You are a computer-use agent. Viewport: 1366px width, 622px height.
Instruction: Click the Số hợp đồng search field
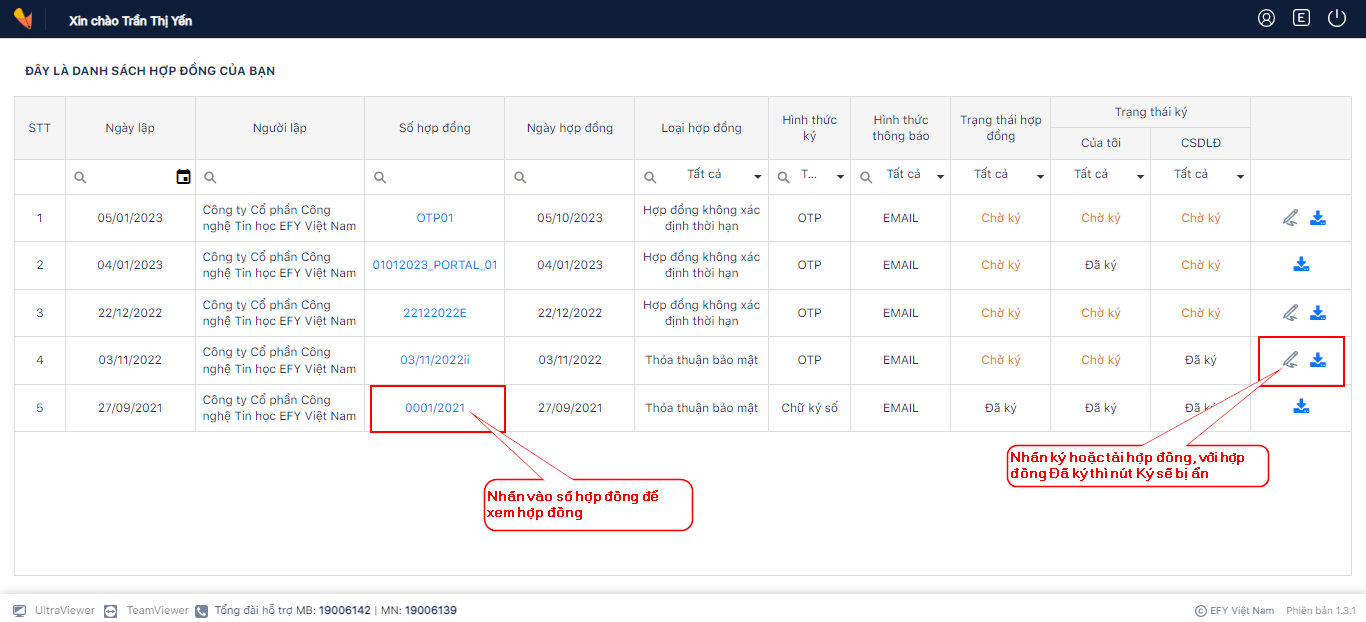click(x=442, y=177)
